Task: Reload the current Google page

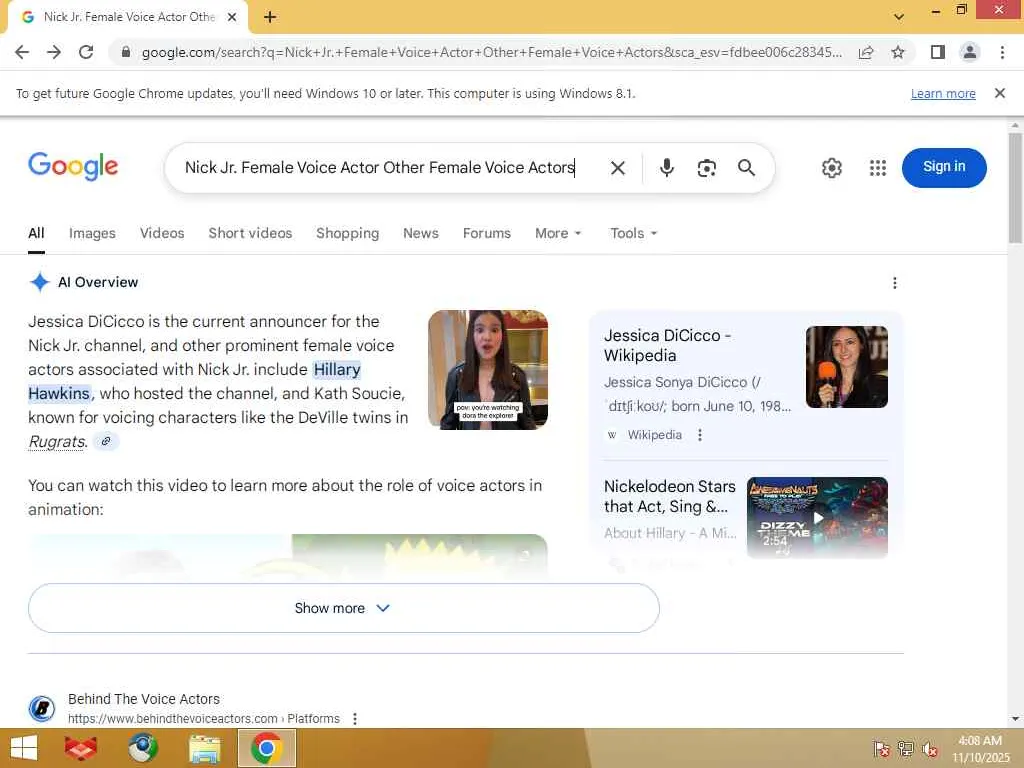Action: click(x=86, y=52)
